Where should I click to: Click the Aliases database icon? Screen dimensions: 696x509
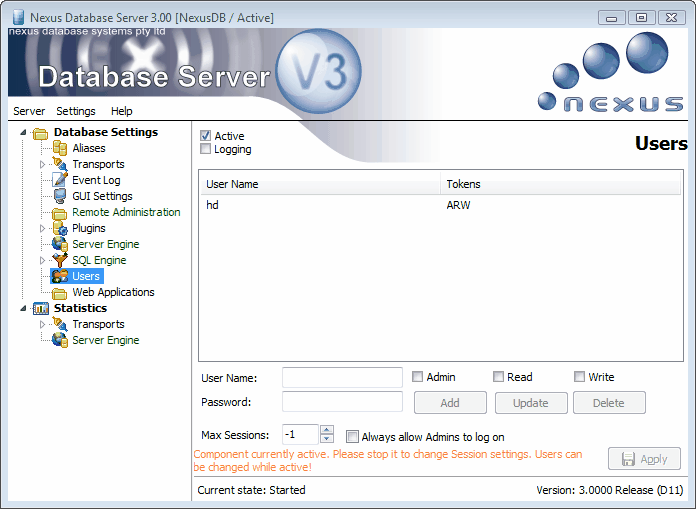(x=60, y=148)
